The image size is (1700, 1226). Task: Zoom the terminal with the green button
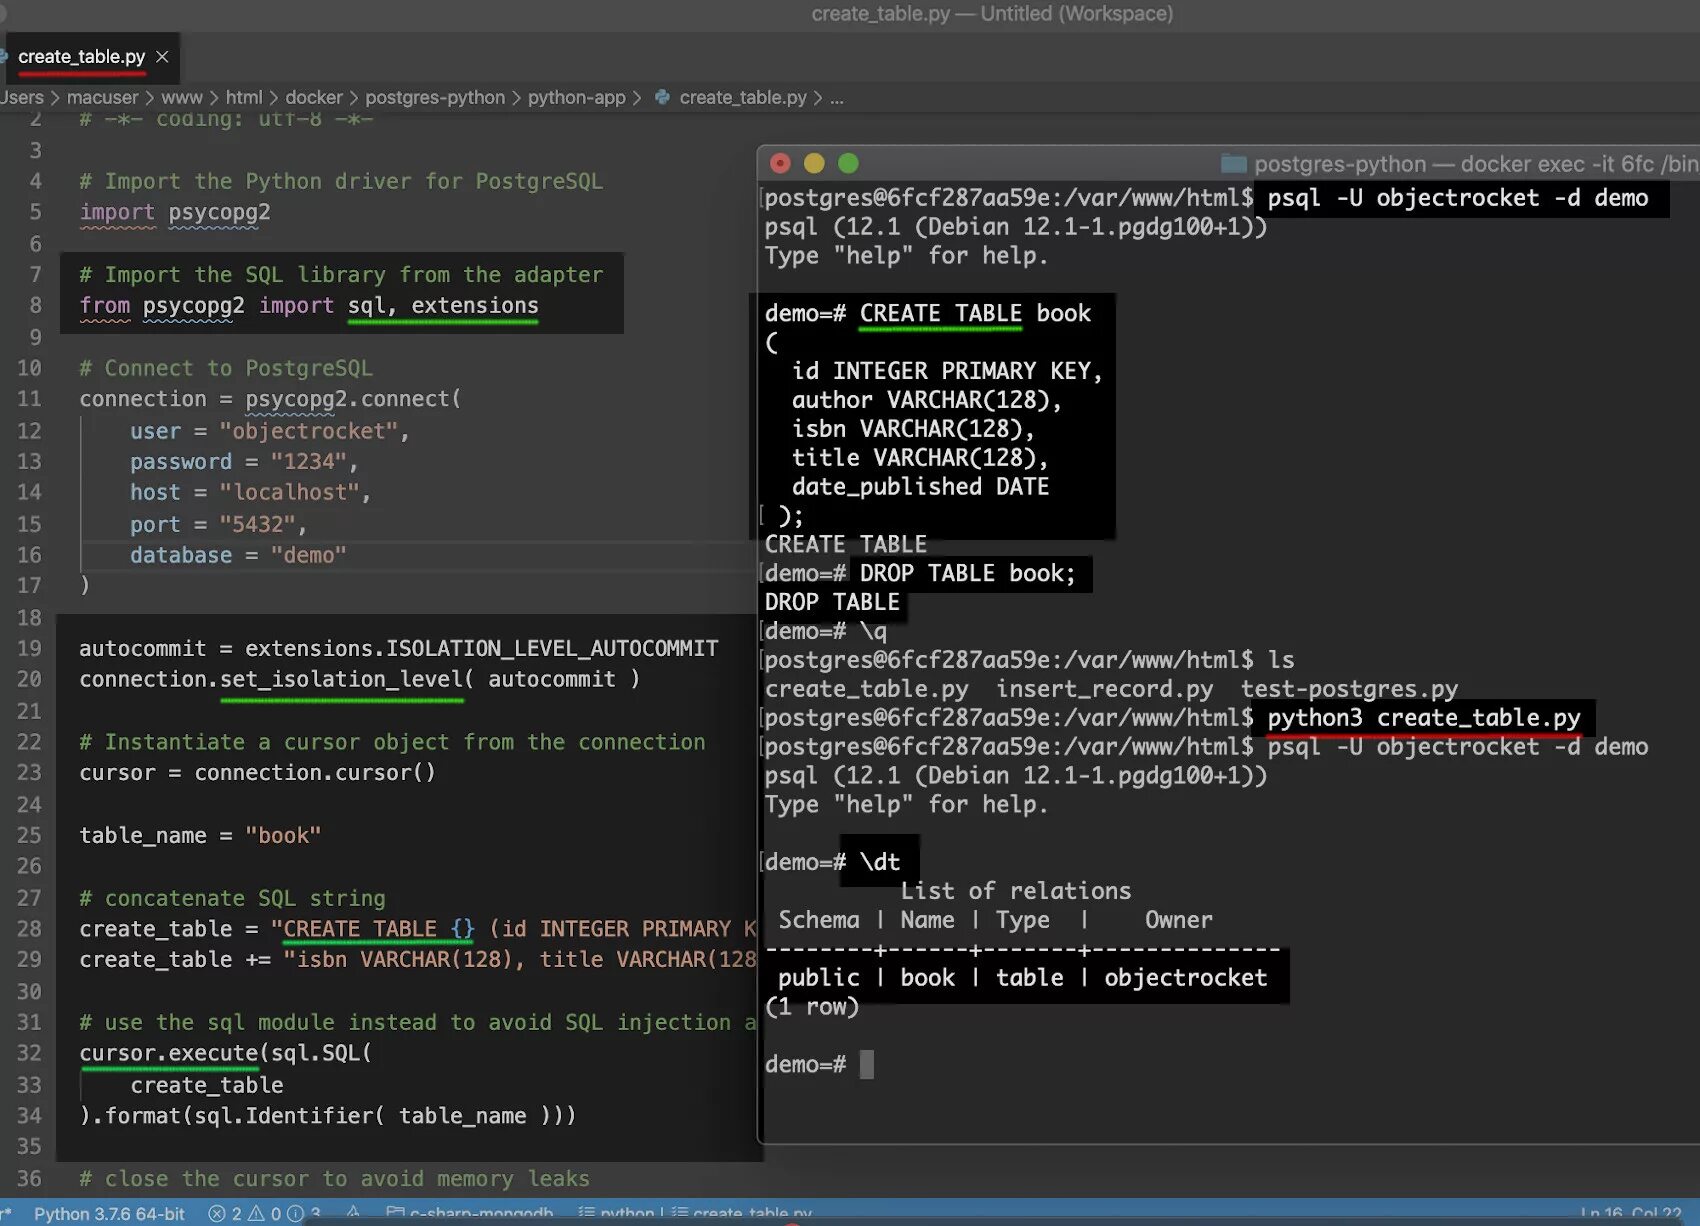[848, 163]
